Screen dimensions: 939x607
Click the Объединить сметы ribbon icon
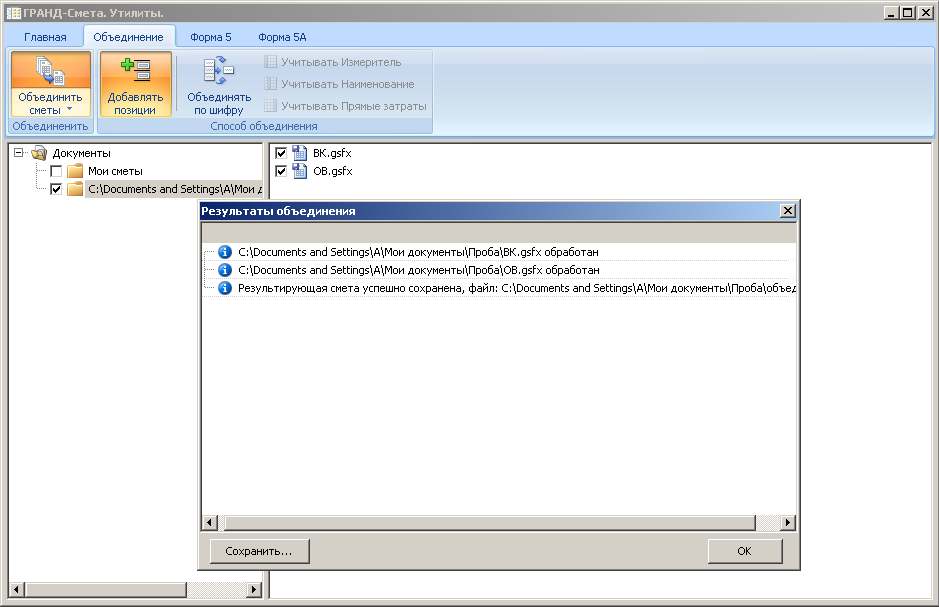click(50, 70)
